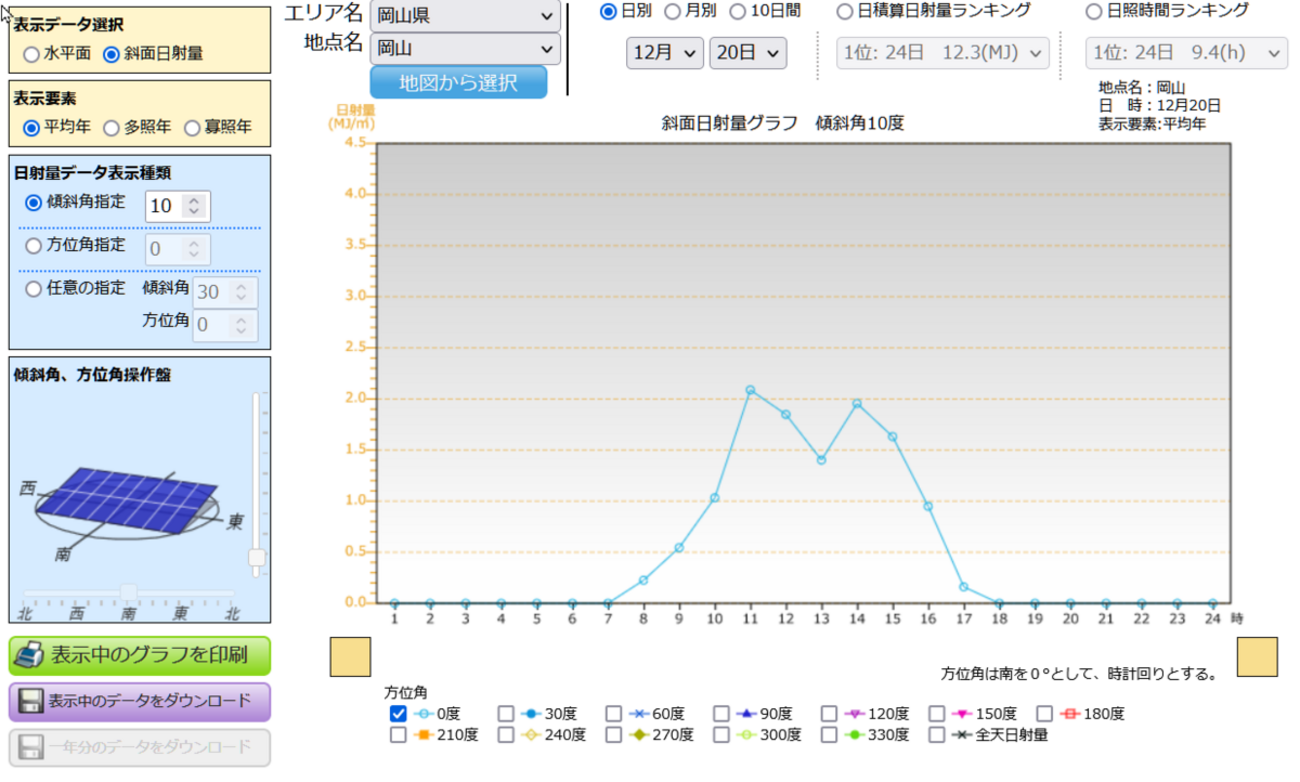The image size is (1300, 782).
Task: Click the right yellow square below graph
Action: pos(1258,656)
